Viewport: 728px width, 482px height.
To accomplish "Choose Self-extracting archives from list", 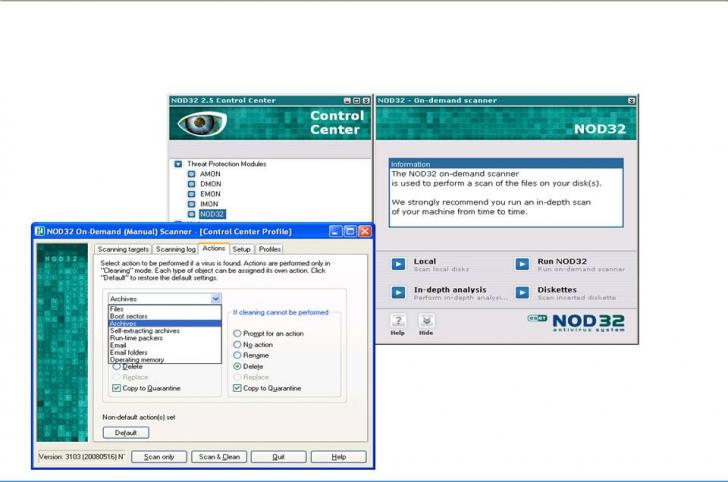I will click(x=165, y=331).
